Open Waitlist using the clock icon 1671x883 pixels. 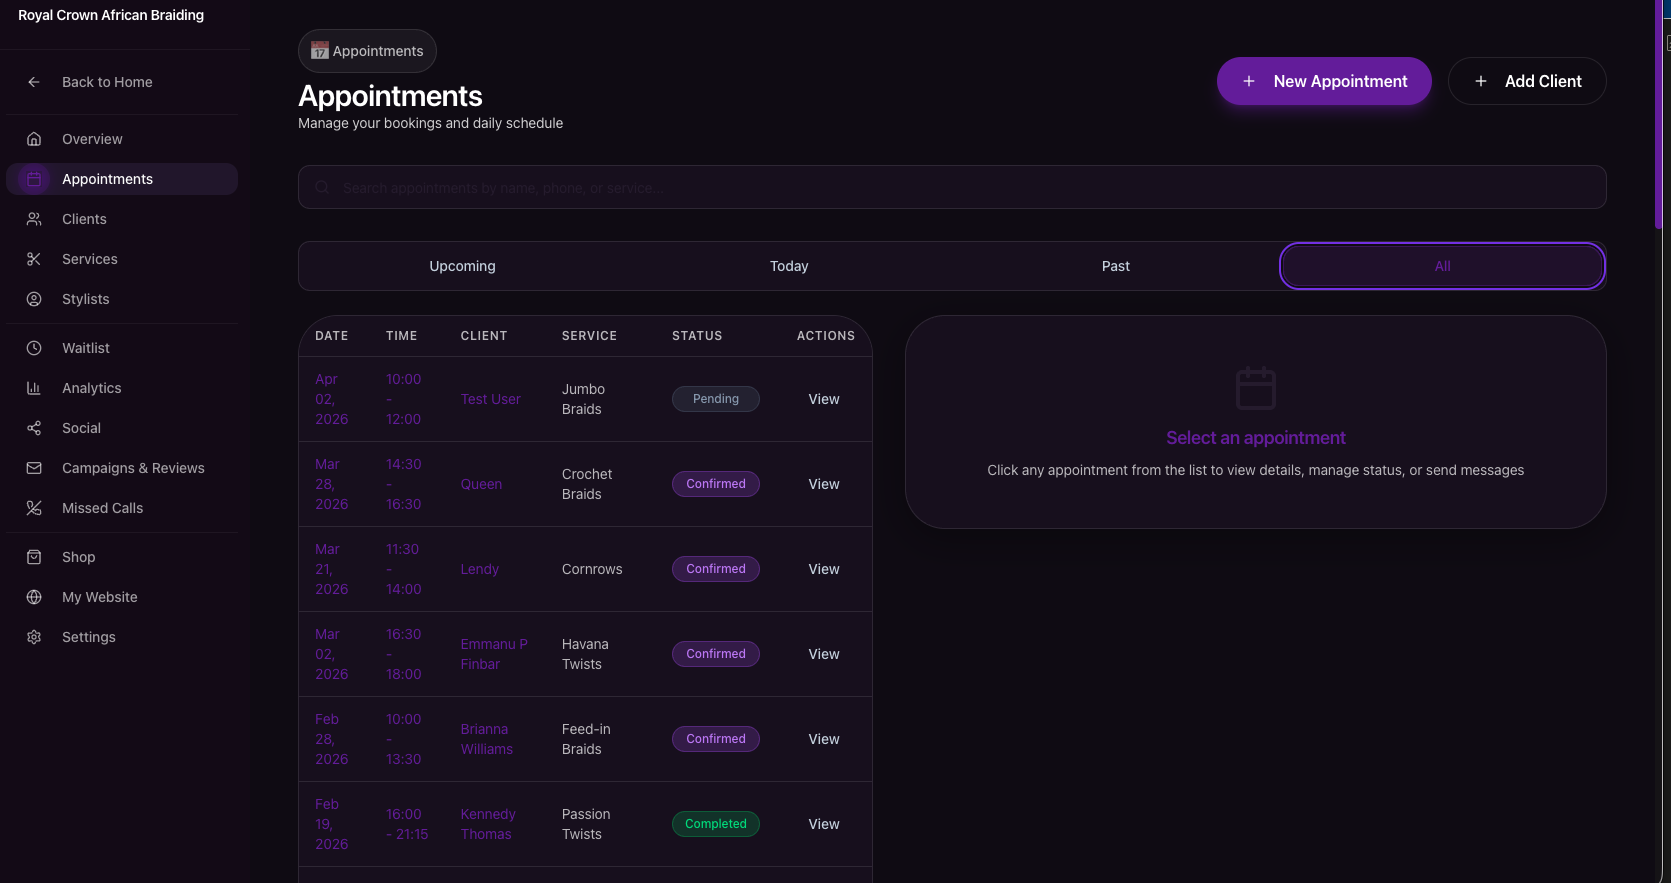34,348
